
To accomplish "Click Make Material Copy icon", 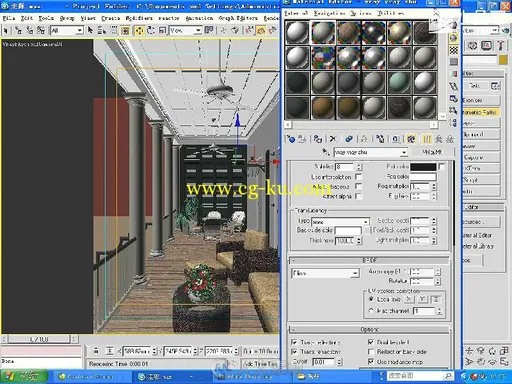I will pos(349,139).
